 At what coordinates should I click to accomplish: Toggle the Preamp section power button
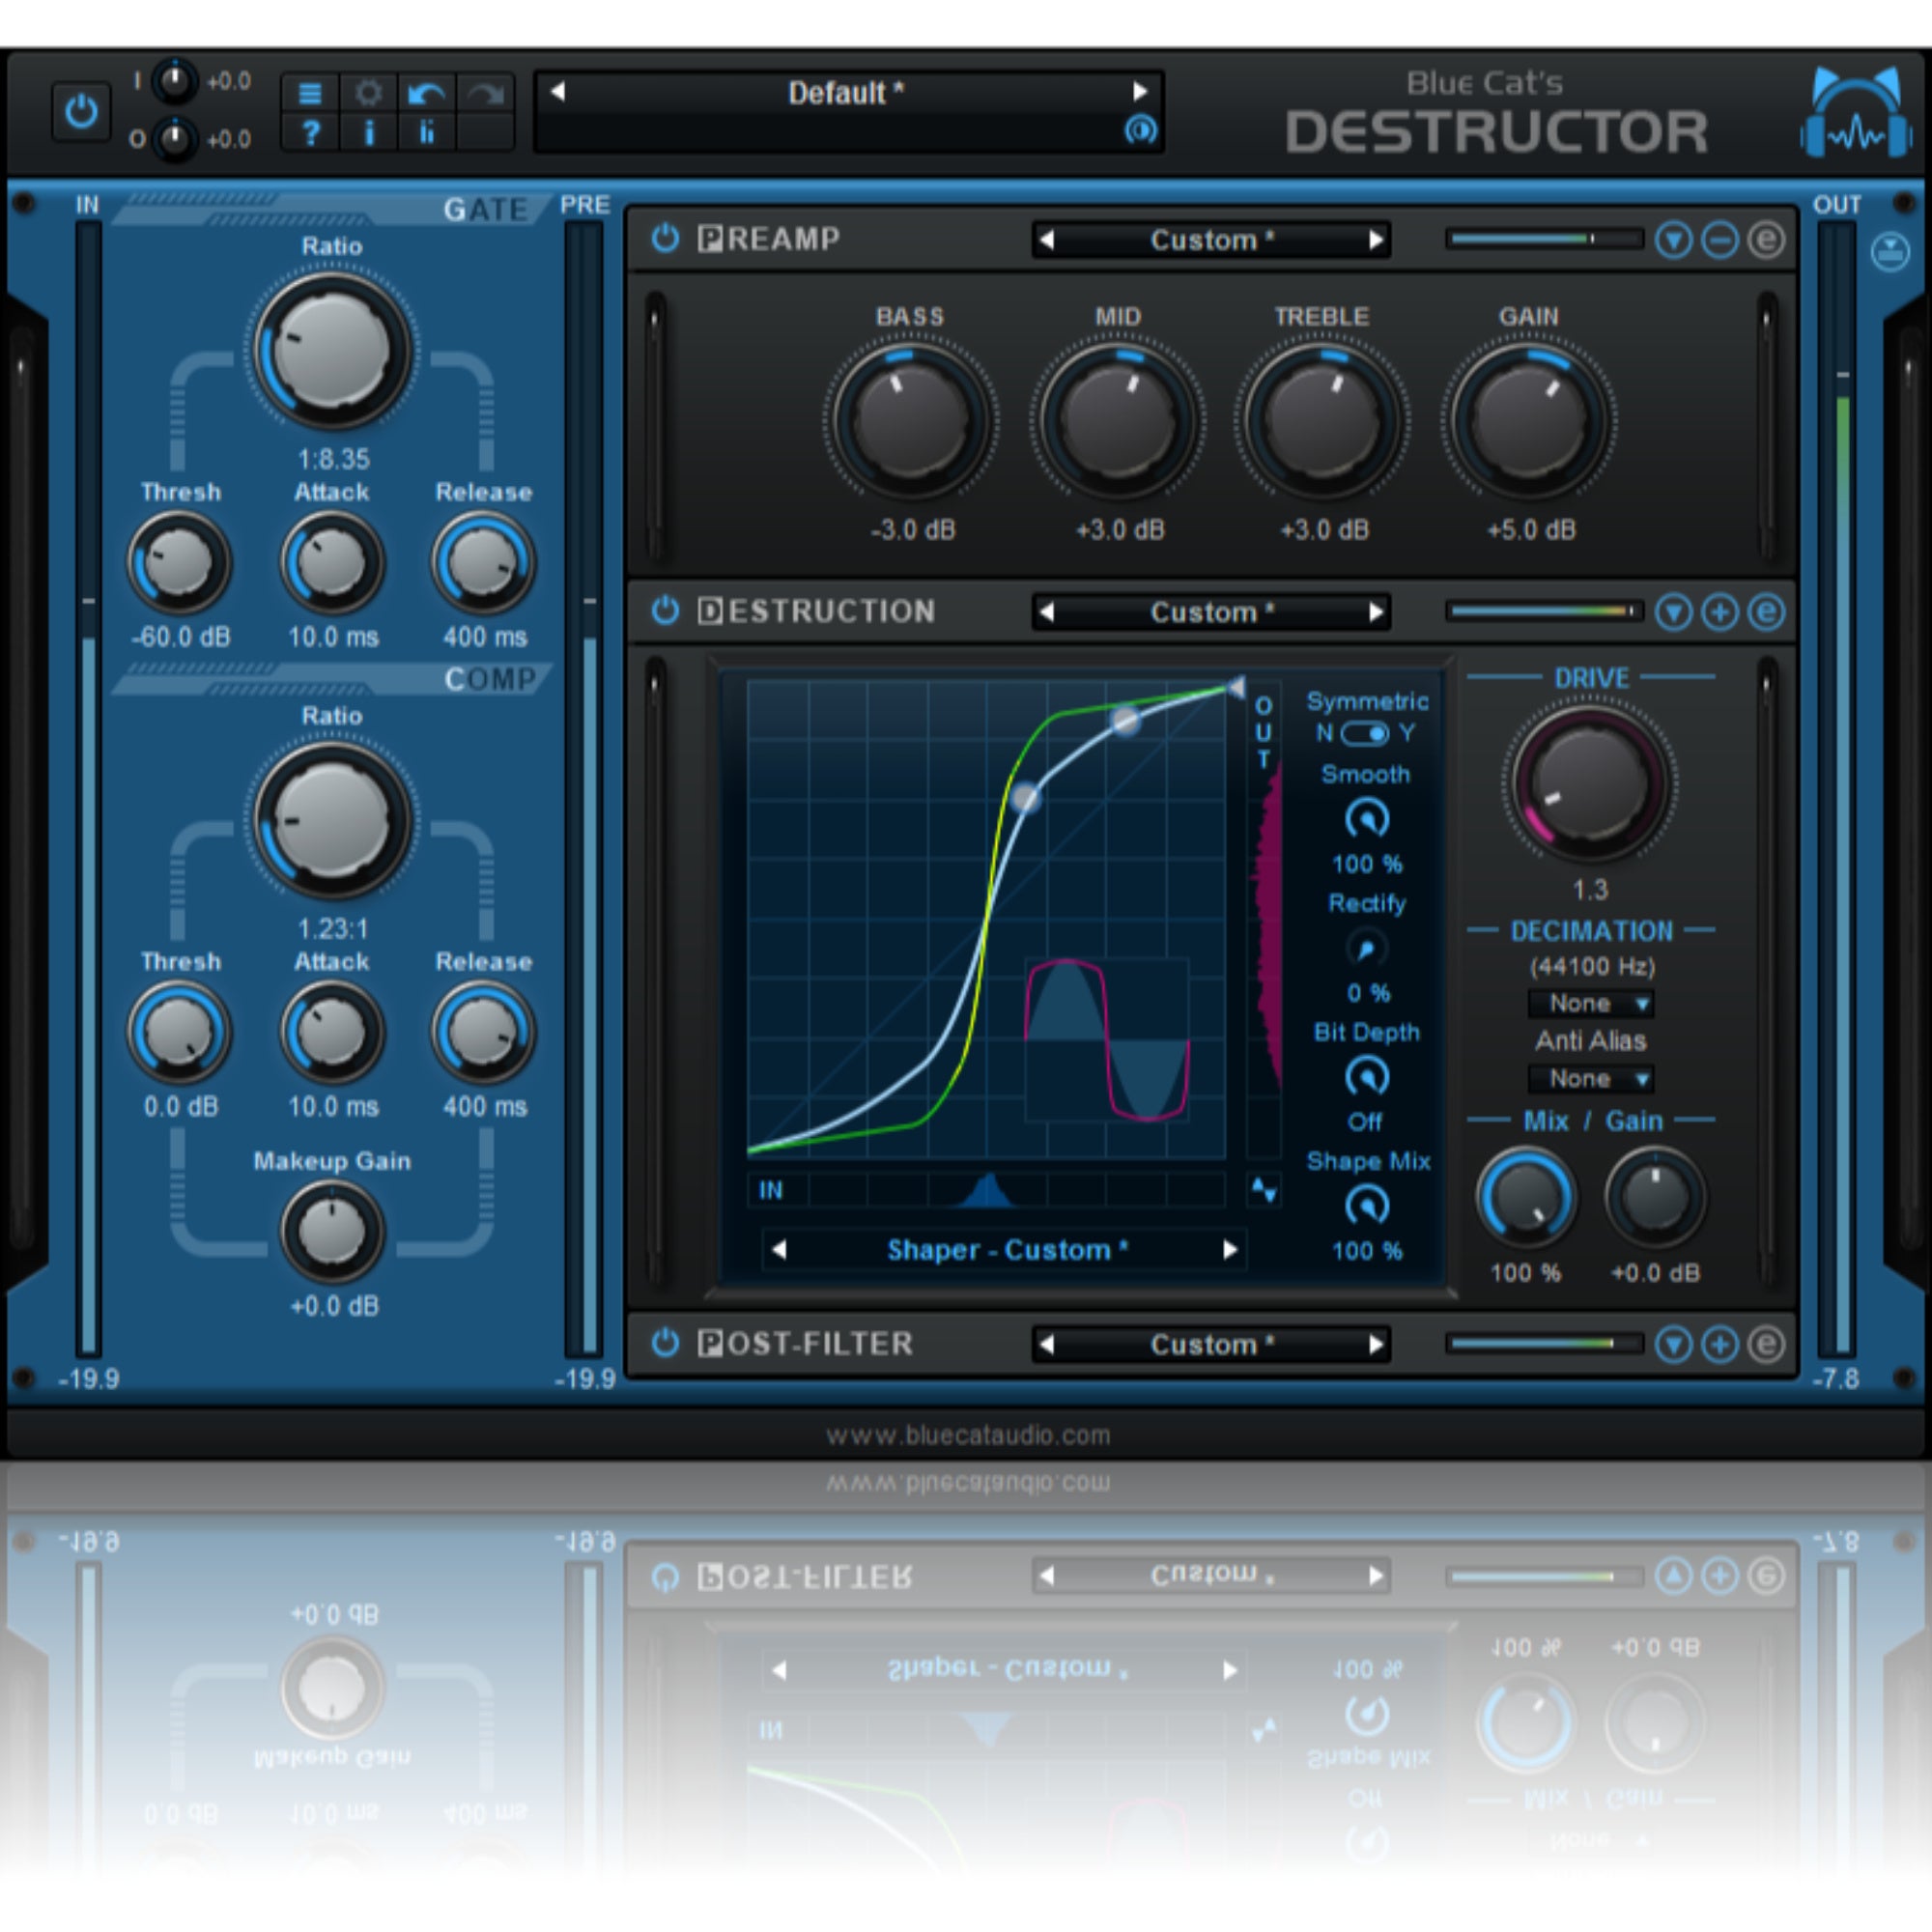coord(665,239)
